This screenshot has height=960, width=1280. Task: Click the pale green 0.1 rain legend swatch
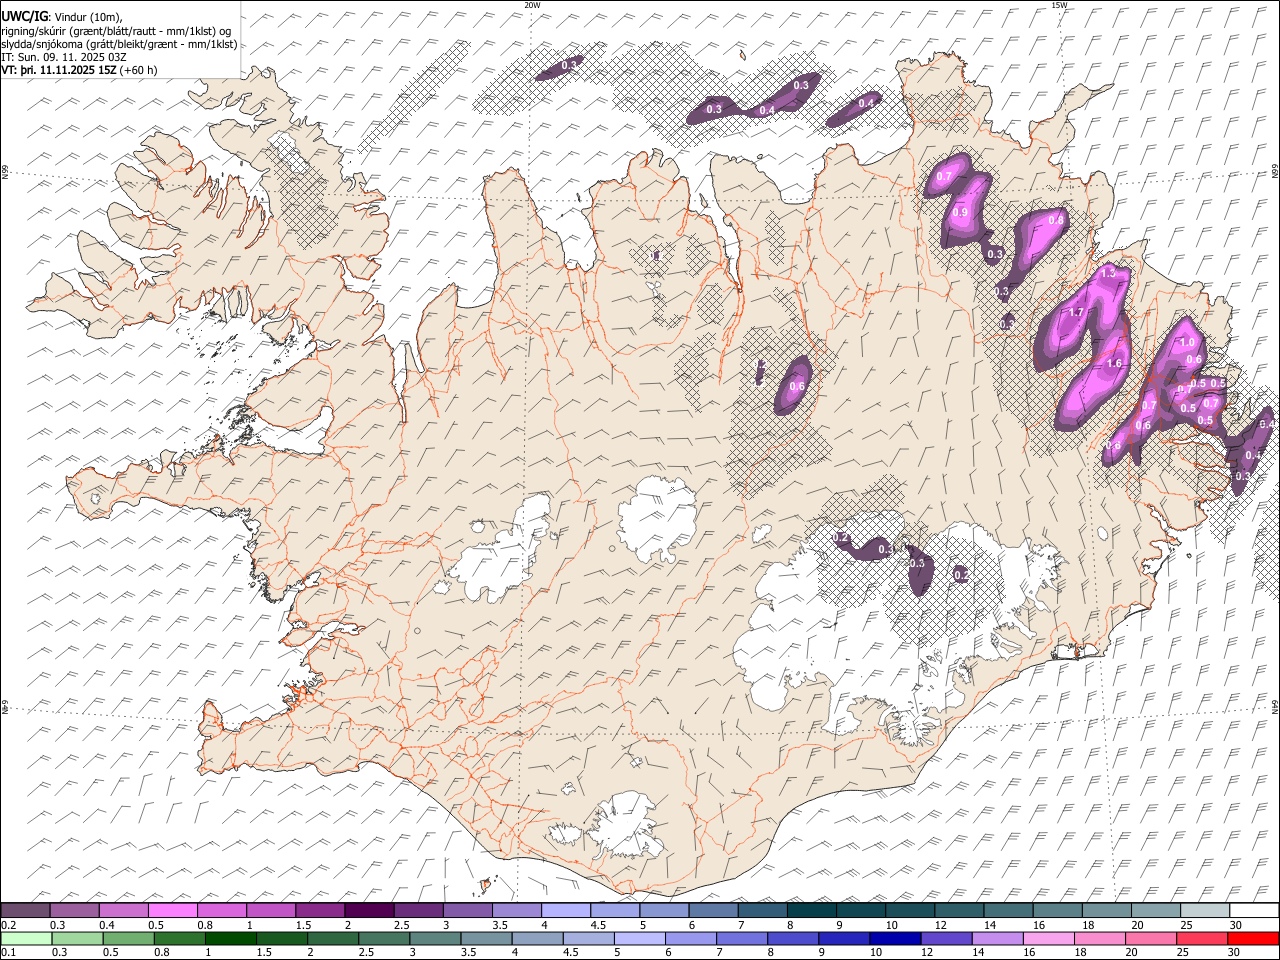[x=26, y=938]
